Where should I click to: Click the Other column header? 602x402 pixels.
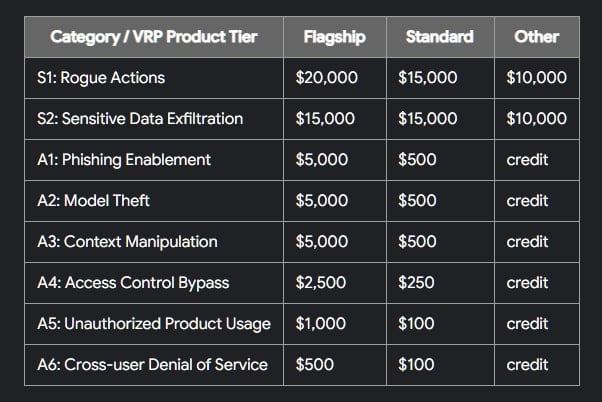point(536,37)
